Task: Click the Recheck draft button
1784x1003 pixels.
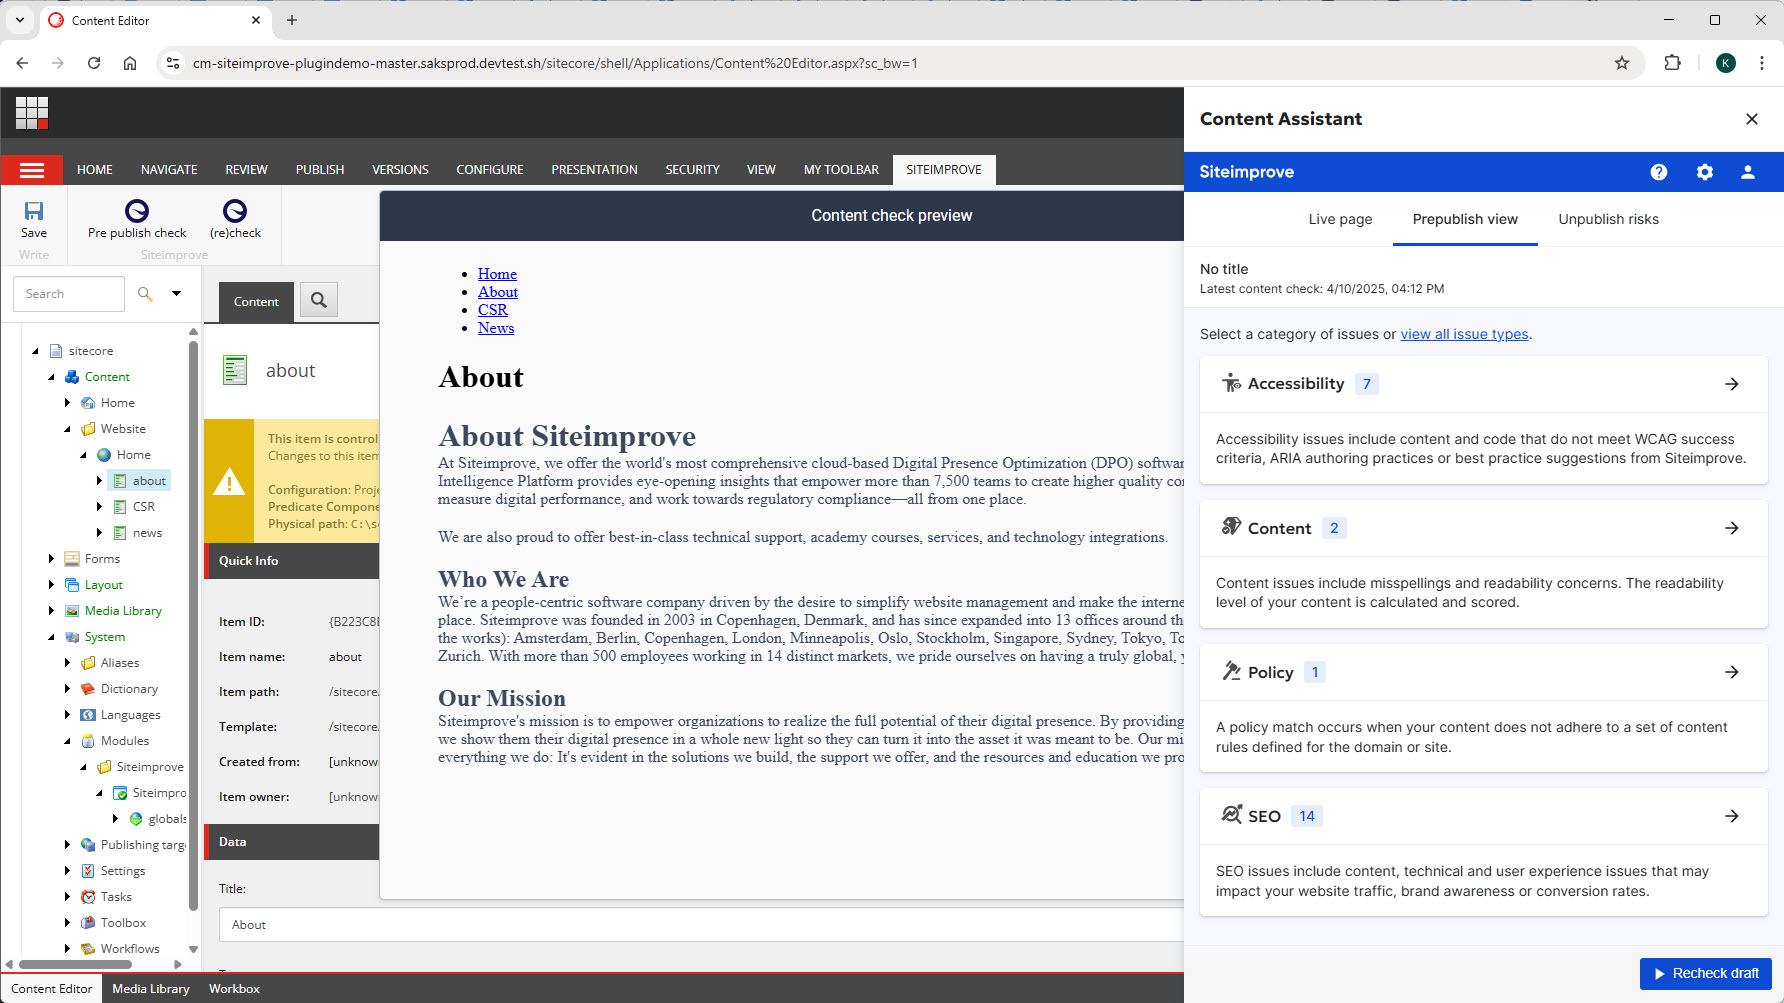Action: [1705, 974]
